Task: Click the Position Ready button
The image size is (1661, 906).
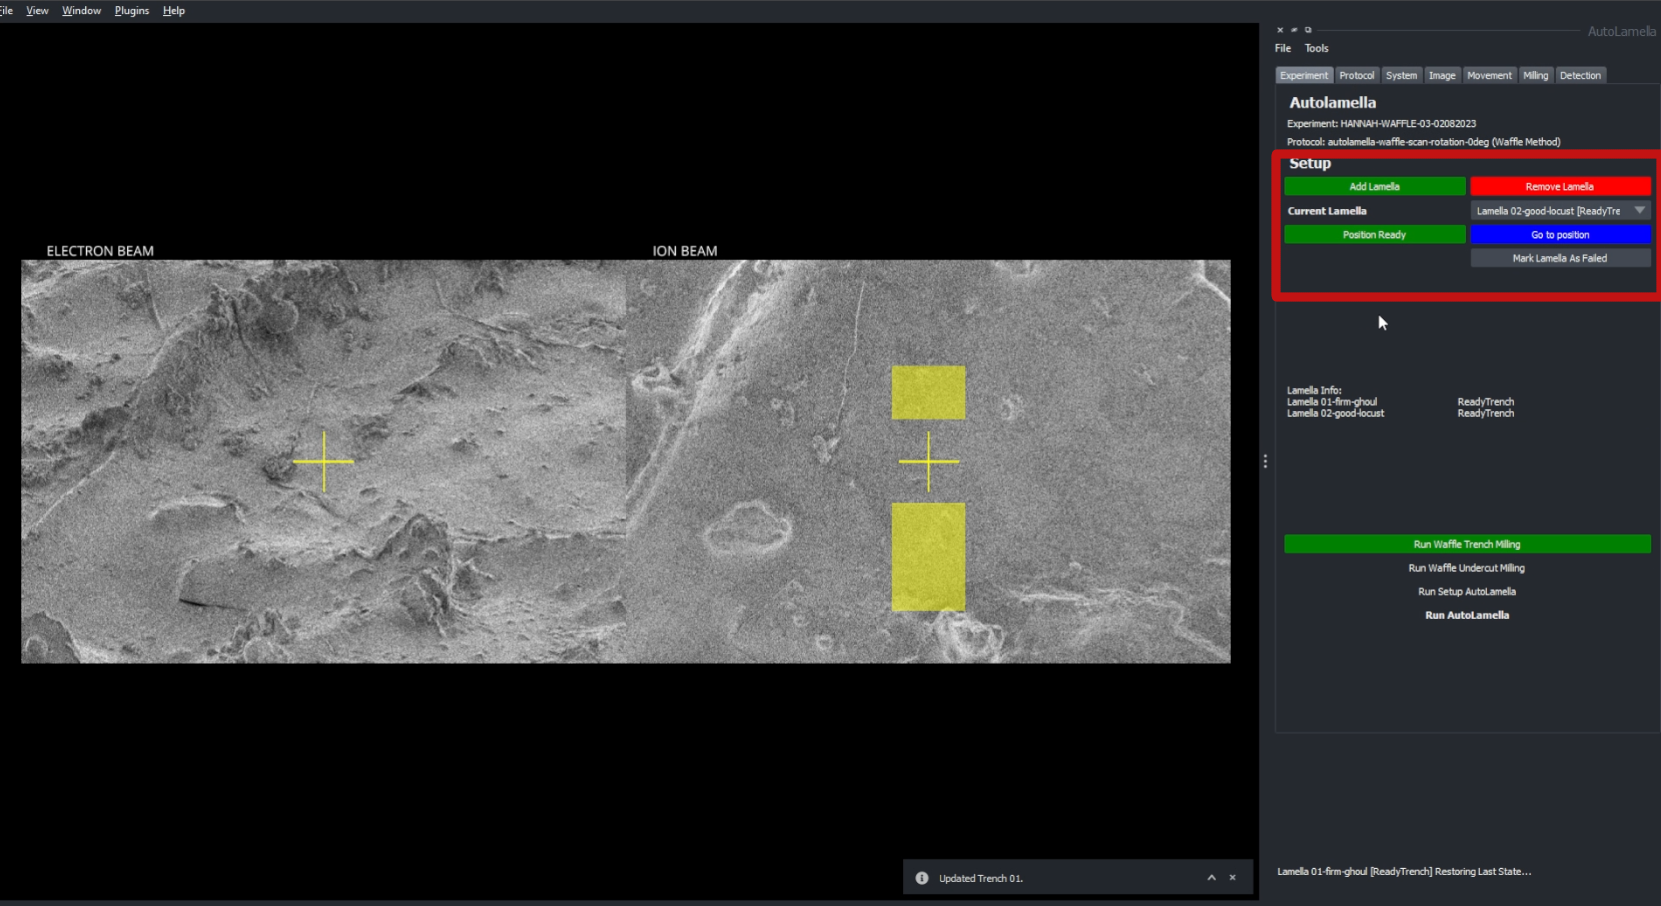Action: click(1375, 235)
